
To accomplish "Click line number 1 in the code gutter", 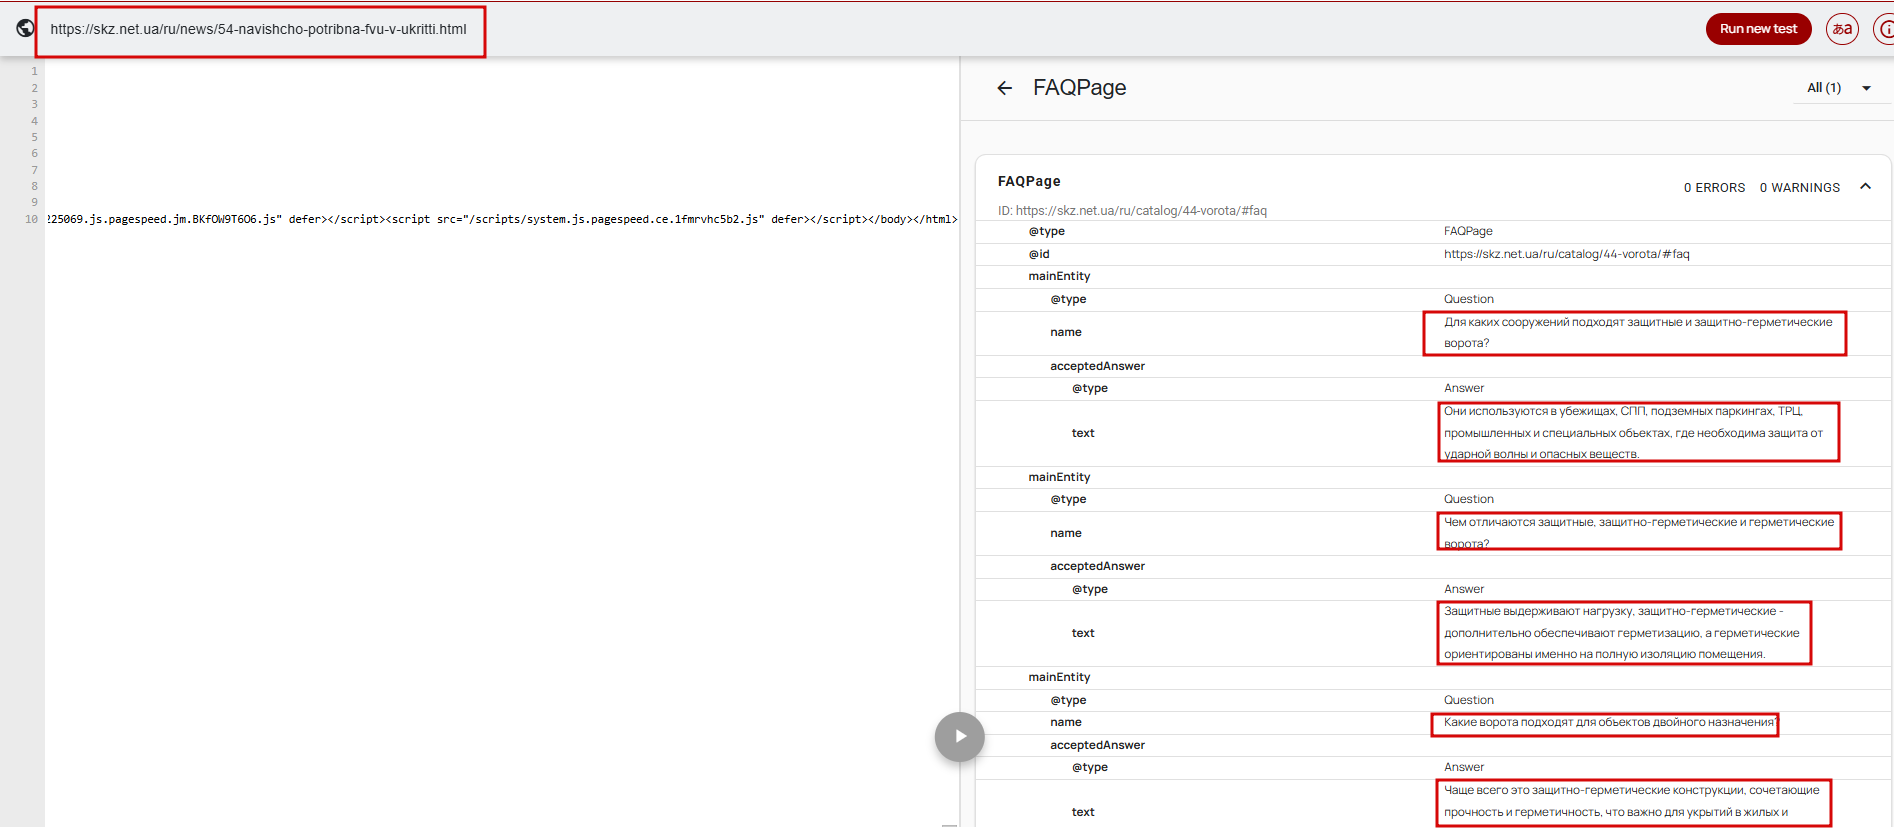I will tap(34, 72).
